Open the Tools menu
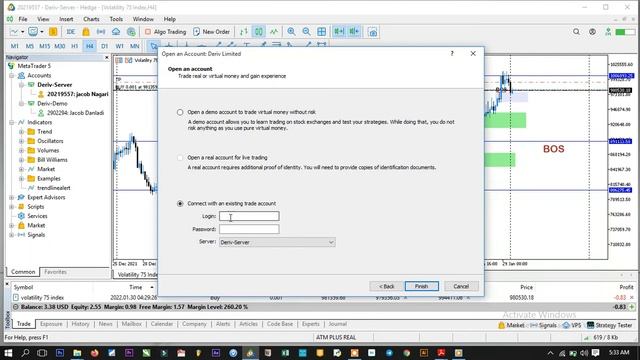This screenshot has width=640, height=360. point(116,19)
